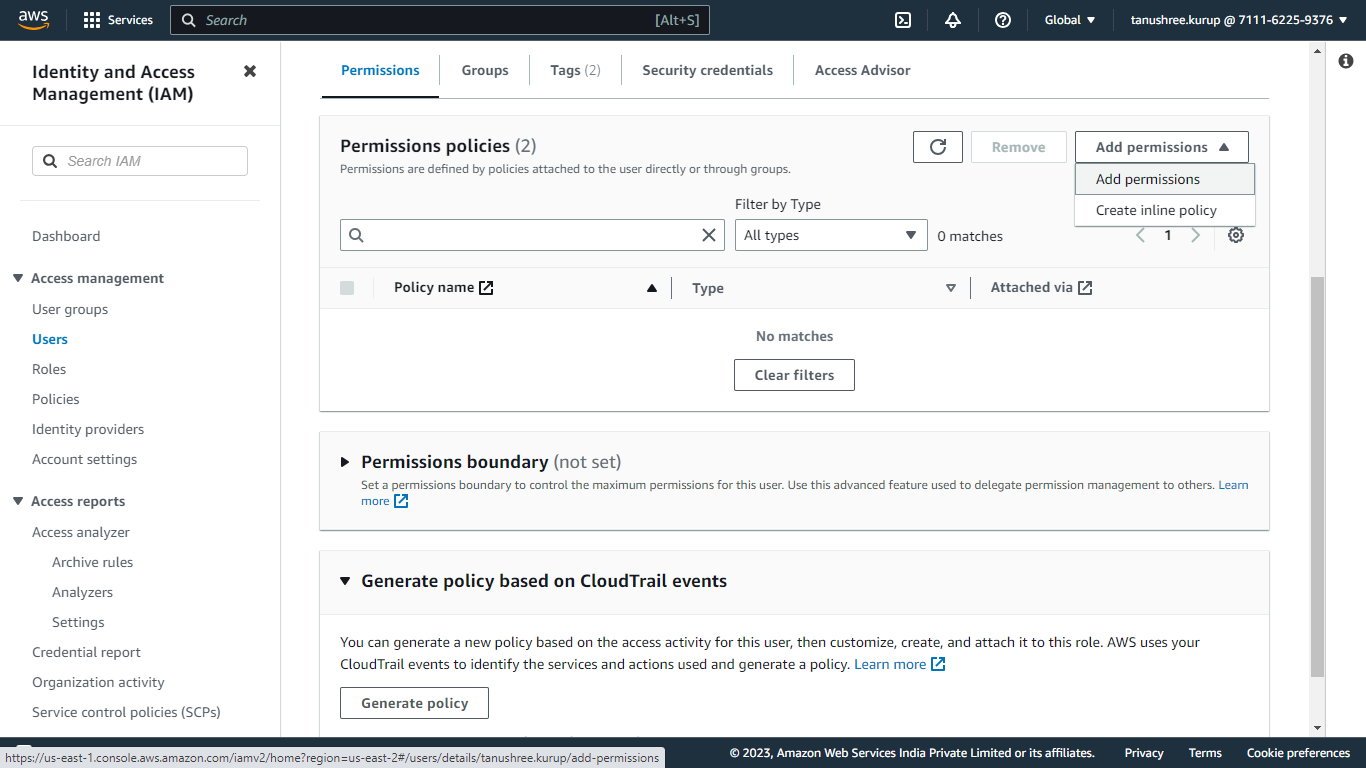1366x768 pixels.
Task: Open Cookie preferences in the footer
Action: [x=1298, y=753]
